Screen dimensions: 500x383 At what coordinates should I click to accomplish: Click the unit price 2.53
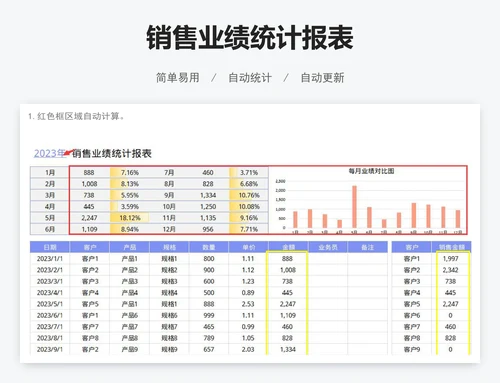[x=248, y=304]
